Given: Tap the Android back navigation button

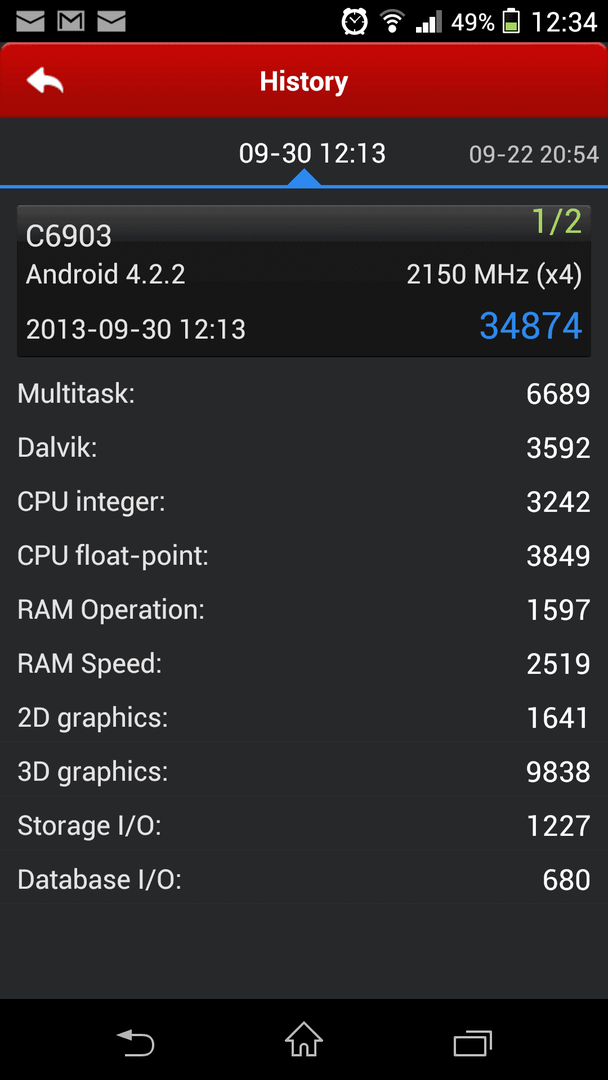Looking at the screenshot, I should pyautogui.click(x=135, y=1042).
